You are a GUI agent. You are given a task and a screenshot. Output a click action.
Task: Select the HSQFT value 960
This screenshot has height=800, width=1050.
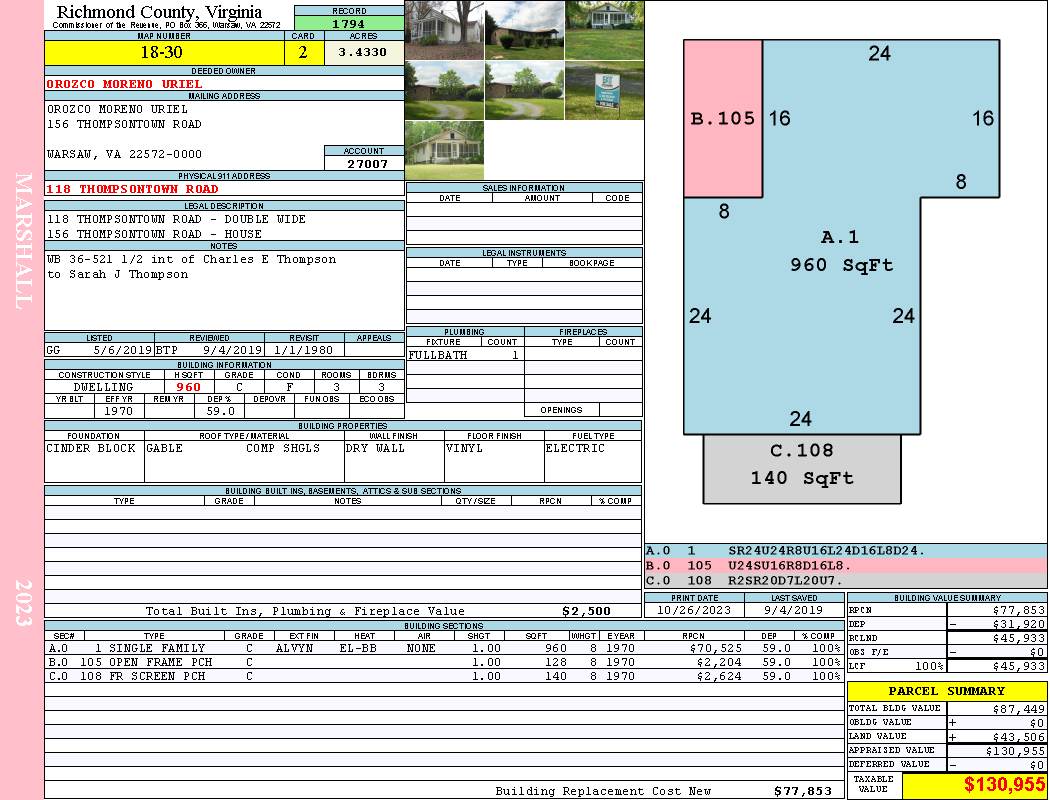pyautogui.click(x=189, y=387)
